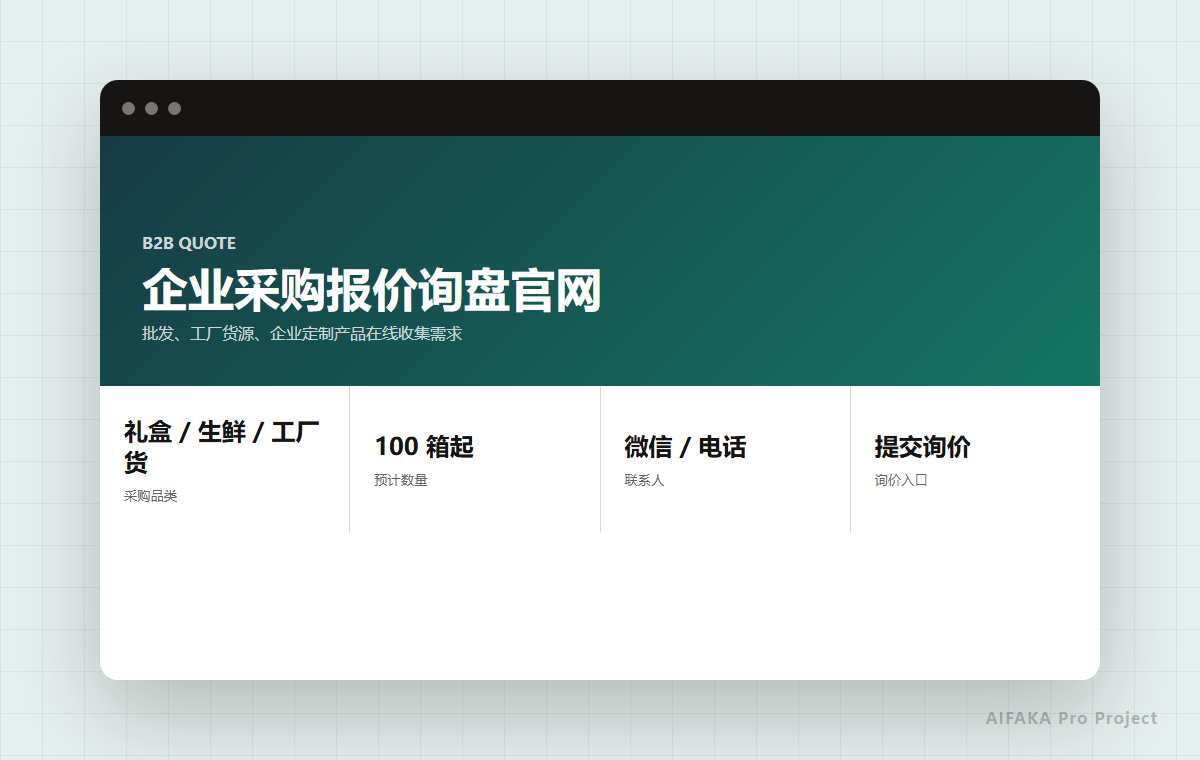Click the subtitle '批发、工厂货源、企业定制产品在线收集需求'
The height and width of the screenshot is (760, 1200).
302,334
